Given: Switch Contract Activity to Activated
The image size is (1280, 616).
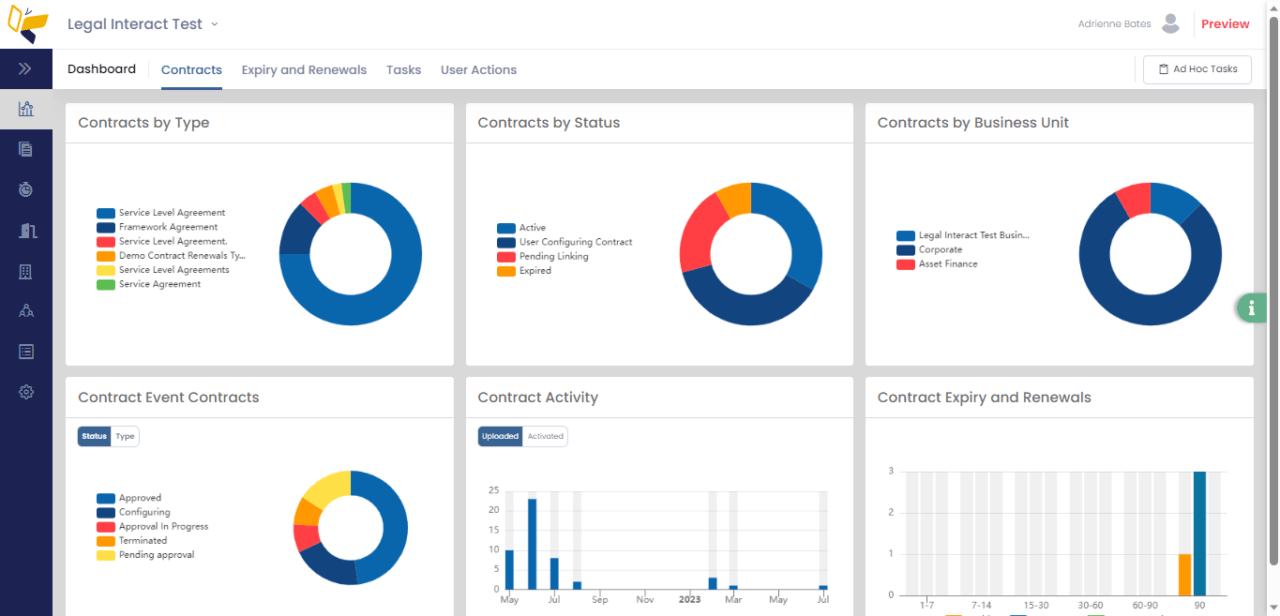Looking at the screenshot, I should click(545, 436).
